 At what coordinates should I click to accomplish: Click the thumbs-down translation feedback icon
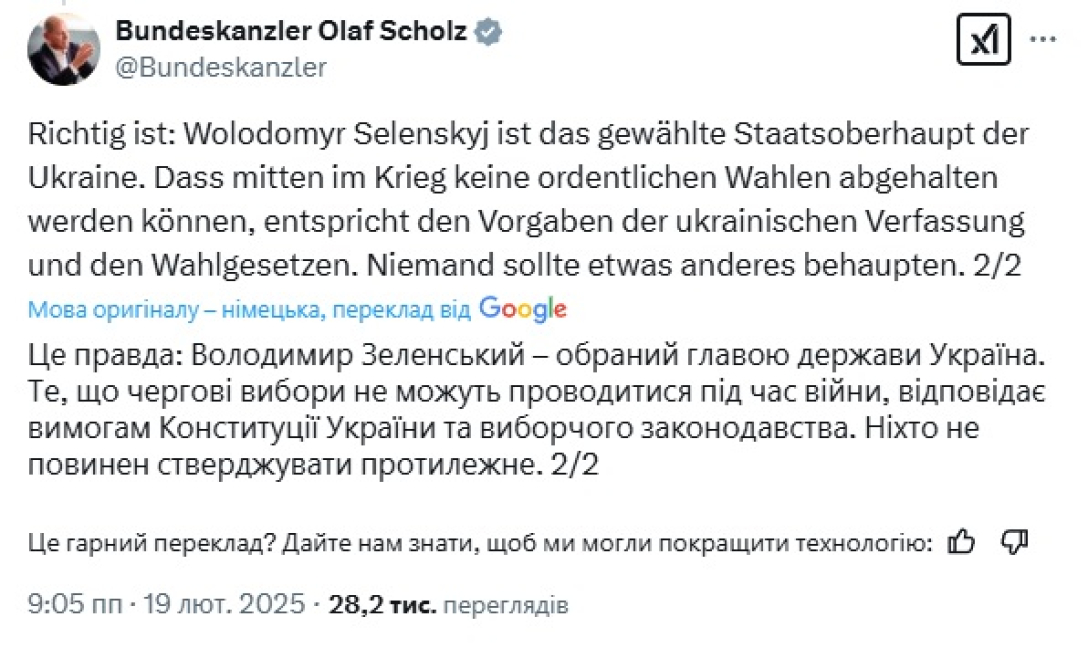click(1014, 542)
